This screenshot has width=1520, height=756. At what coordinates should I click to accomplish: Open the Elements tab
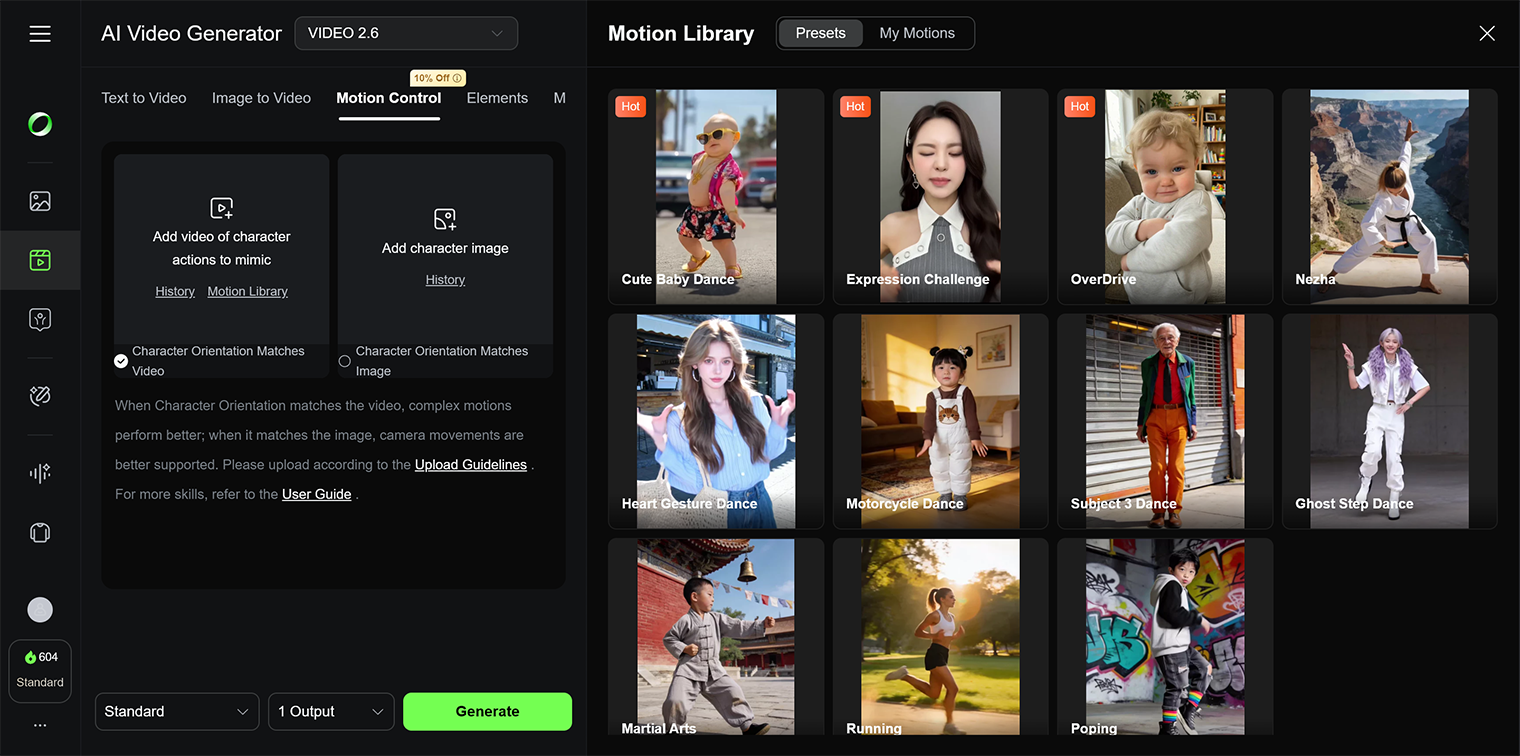497,97
